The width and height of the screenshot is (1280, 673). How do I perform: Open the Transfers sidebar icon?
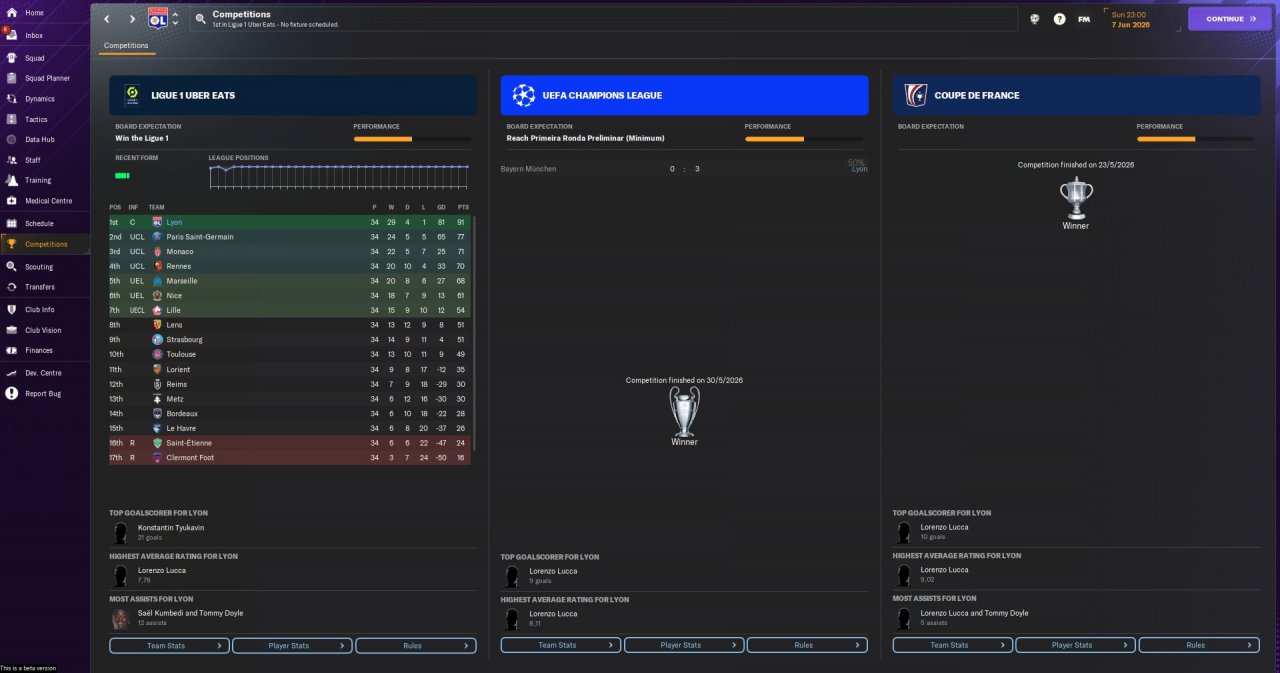[11, 287]
